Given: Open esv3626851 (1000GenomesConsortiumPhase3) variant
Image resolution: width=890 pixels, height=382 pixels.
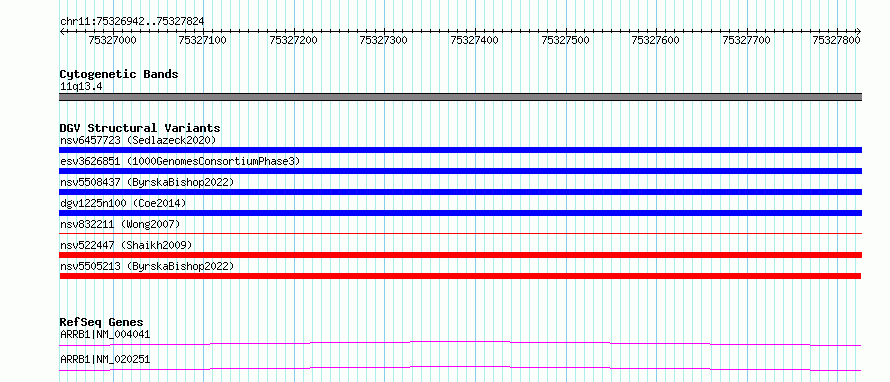Looking at the screenshot, I should (180, 161).
